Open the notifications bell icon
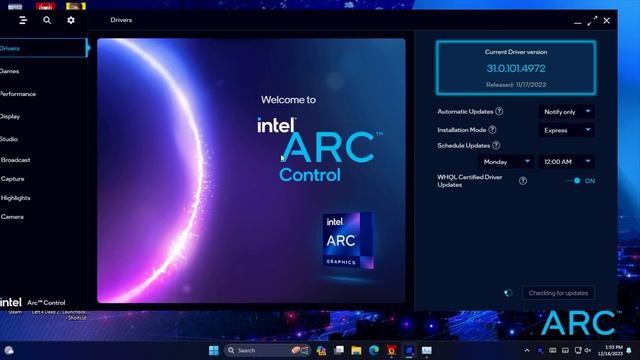The width and height of the screenshot is (640, 360). tap(629, 351)
